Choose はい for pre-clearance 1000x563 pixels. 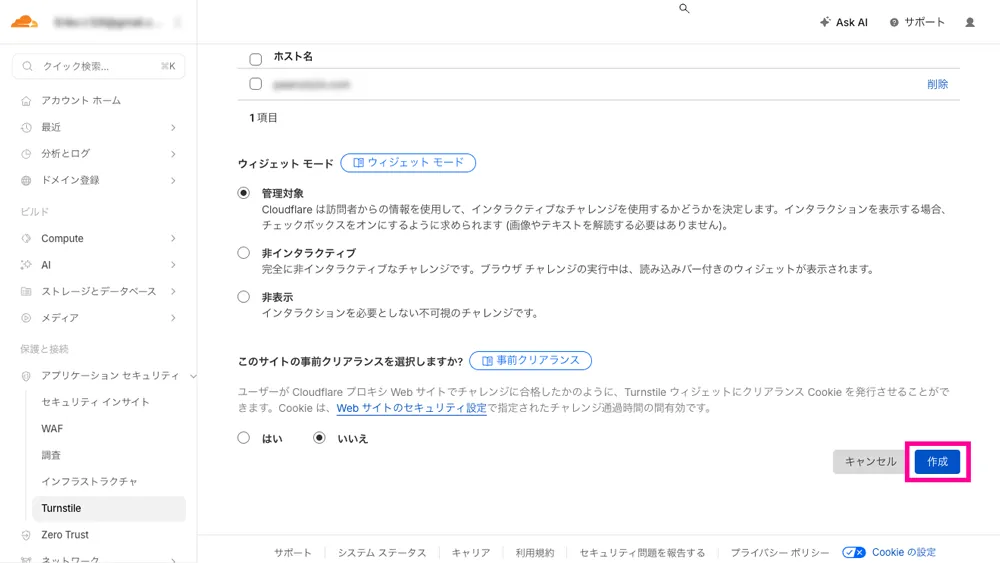[x=244, y=437]
